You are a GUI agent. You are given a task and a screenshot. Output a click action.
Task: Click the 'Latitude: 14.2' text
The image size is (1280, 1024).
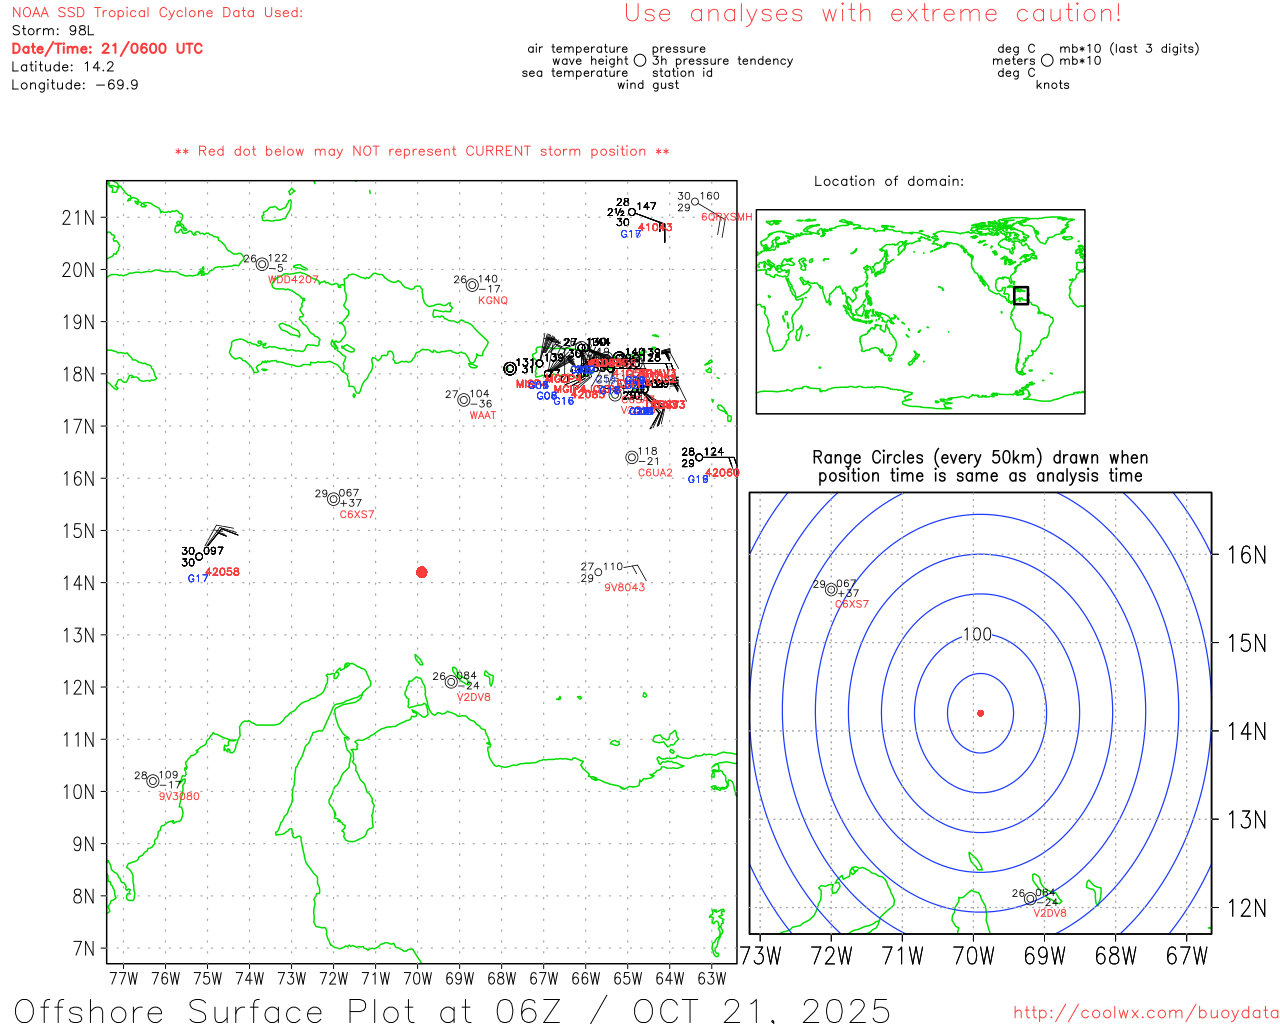coord(63,66)
